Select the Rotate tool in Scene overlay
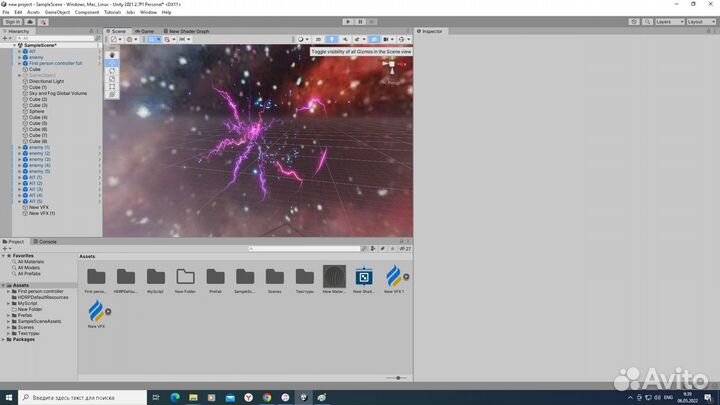 [112, 71]
